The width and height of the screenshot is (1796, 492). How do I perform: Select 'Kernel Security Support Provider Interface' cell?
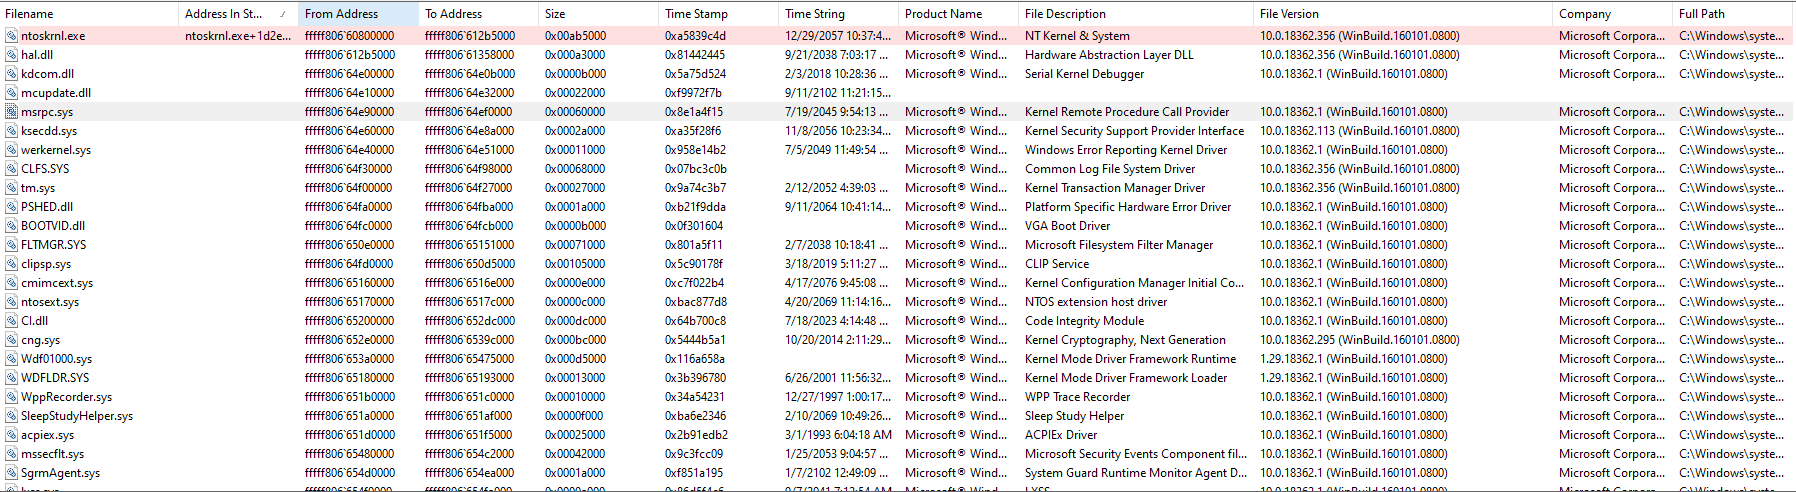pos(1137,131)
